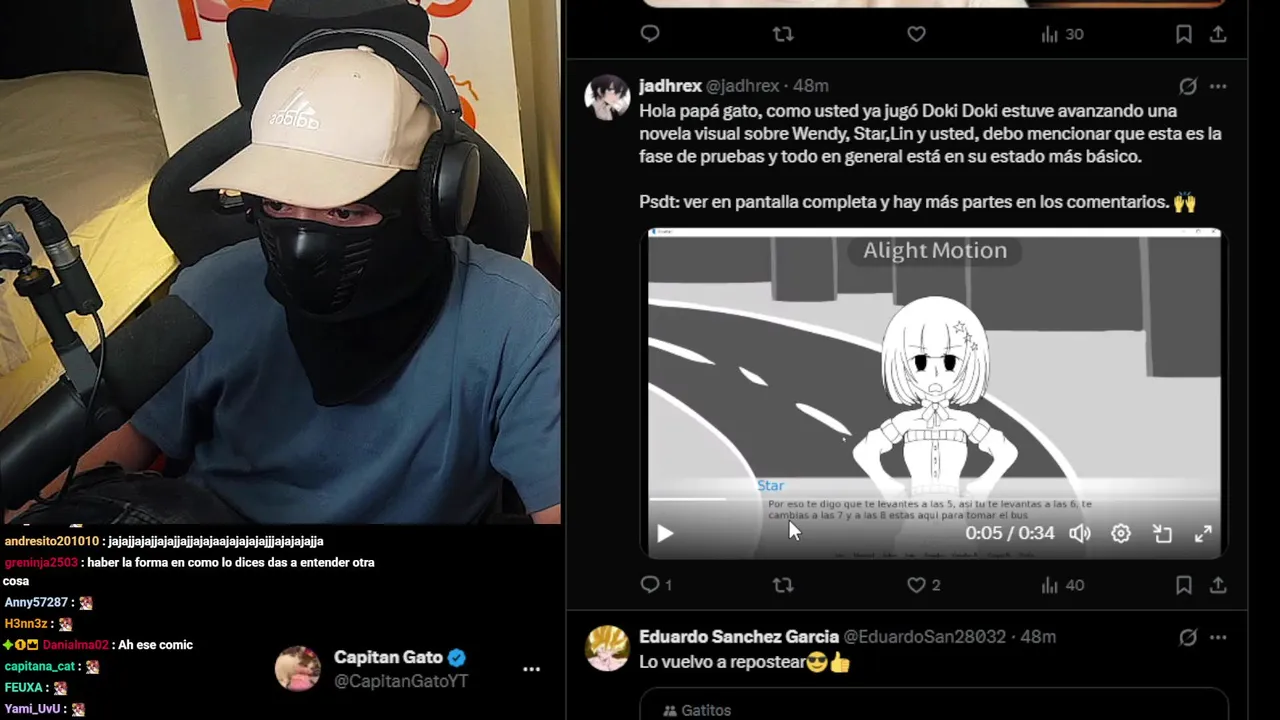
Task: Like the jadhrex tweet heart icon
Action: (916, 585)
